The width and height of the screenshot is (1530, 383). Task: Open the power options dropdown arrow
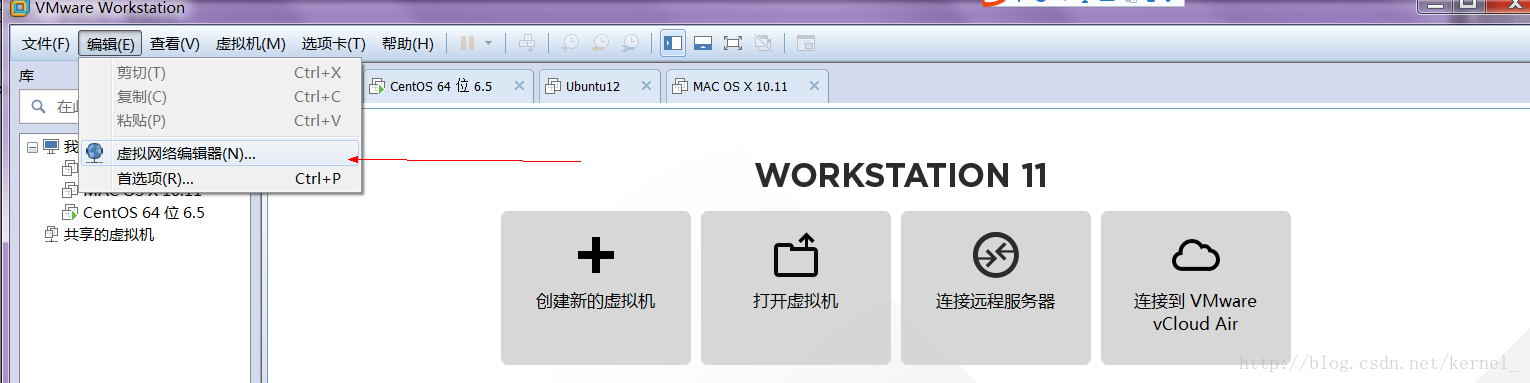[x=488, y=43]
